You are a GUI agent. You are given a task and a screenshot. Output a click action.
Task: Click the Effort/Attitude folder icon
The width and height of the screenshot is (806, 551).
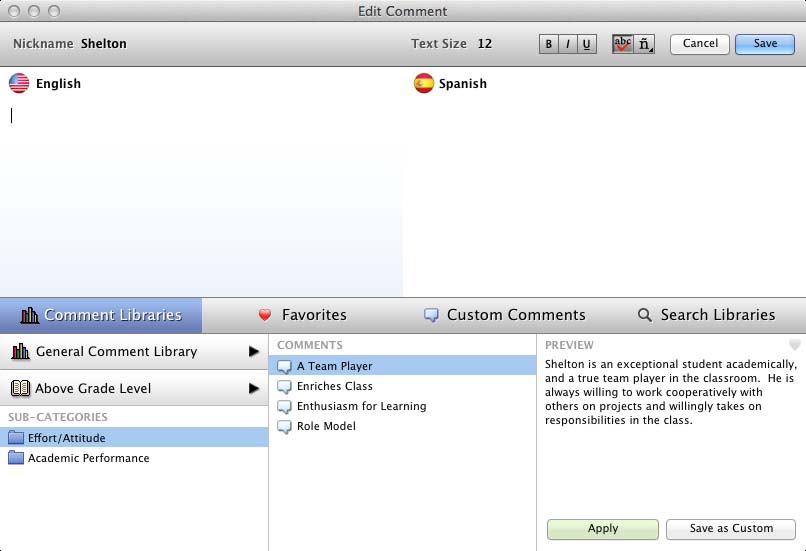coord(16,438)
